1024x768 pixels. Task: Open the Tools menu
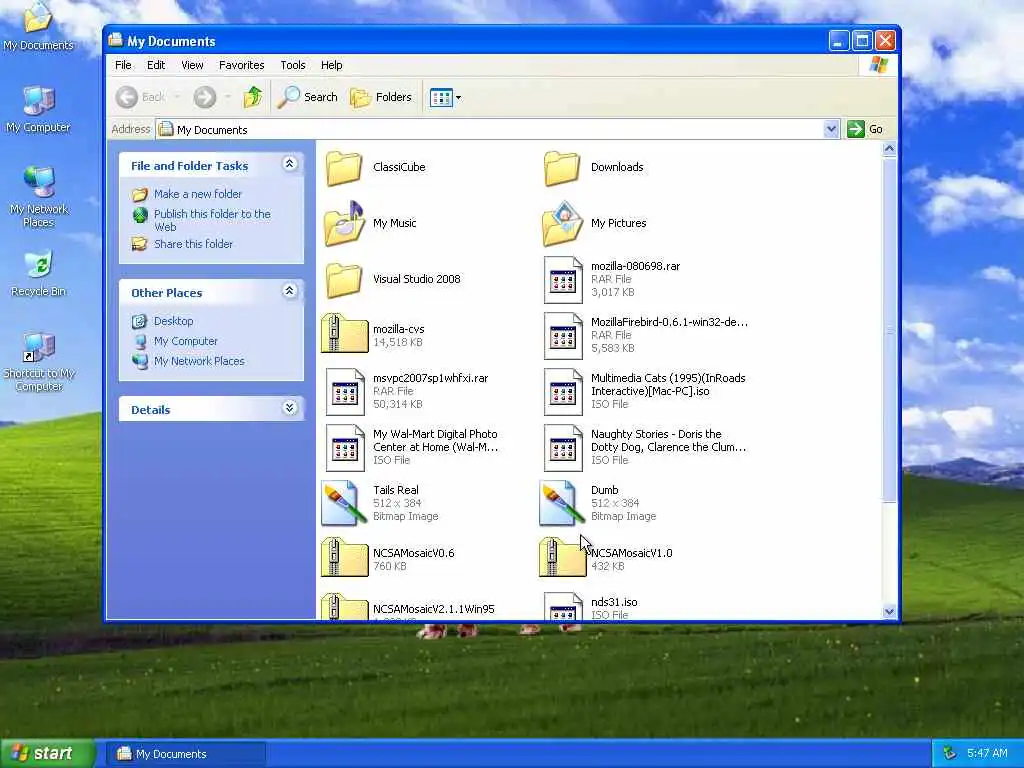tap(293, 65)
